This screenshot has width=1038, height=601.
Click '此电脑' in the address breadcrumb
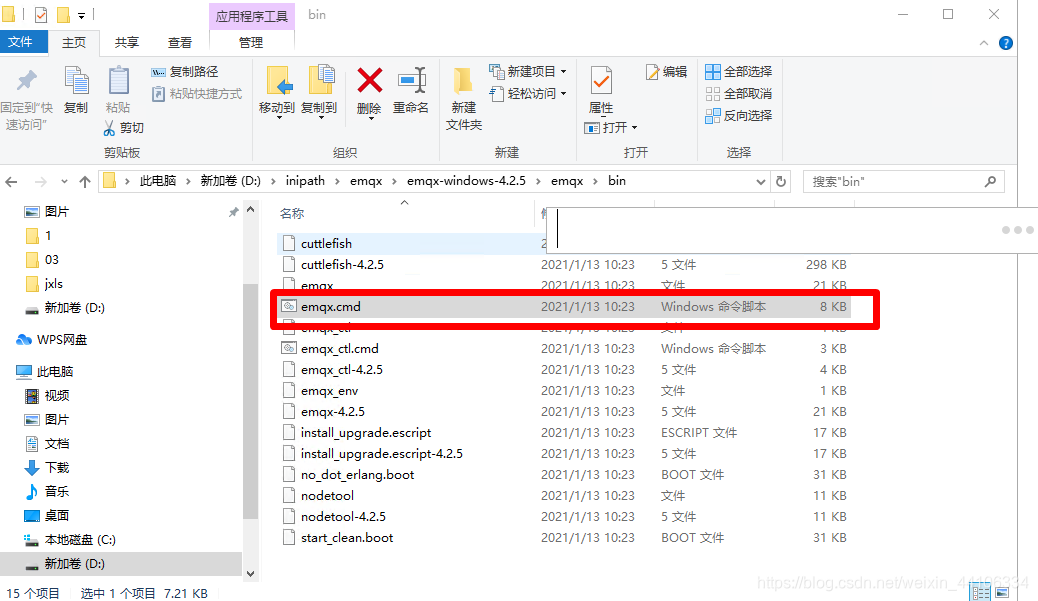158,181
